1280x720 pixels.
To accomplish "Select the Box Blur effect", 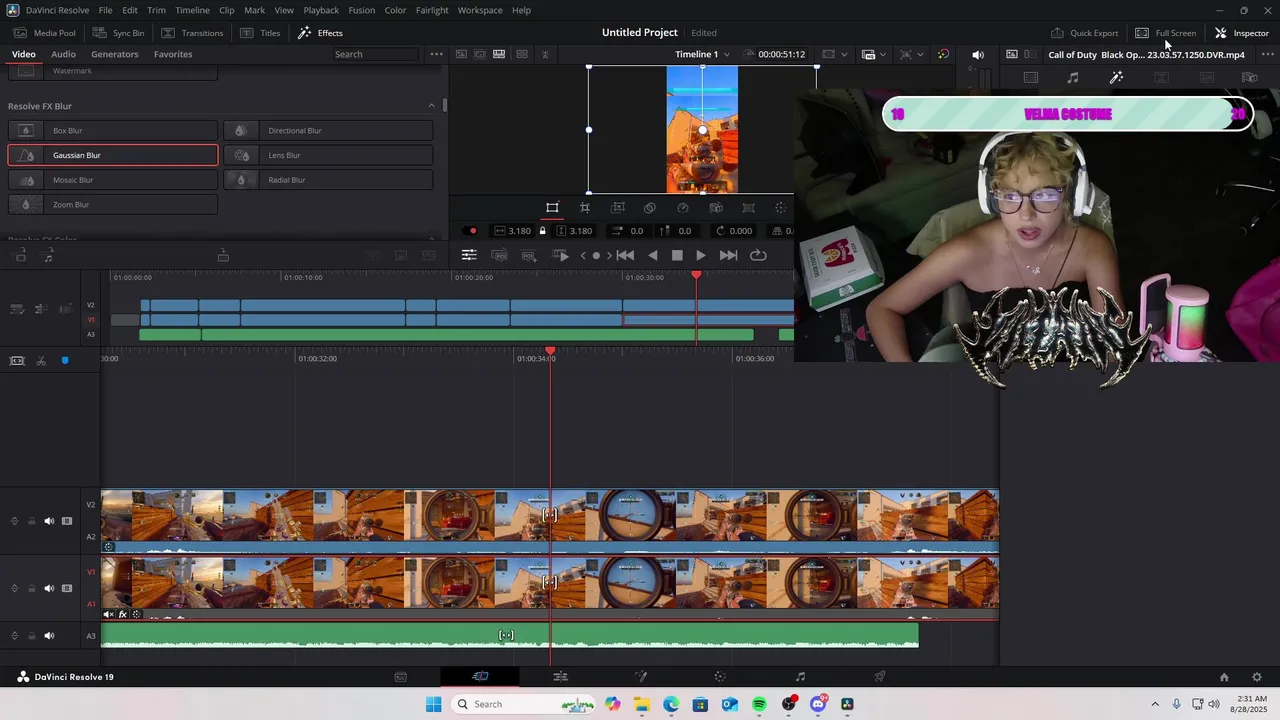I will (112, 130).
